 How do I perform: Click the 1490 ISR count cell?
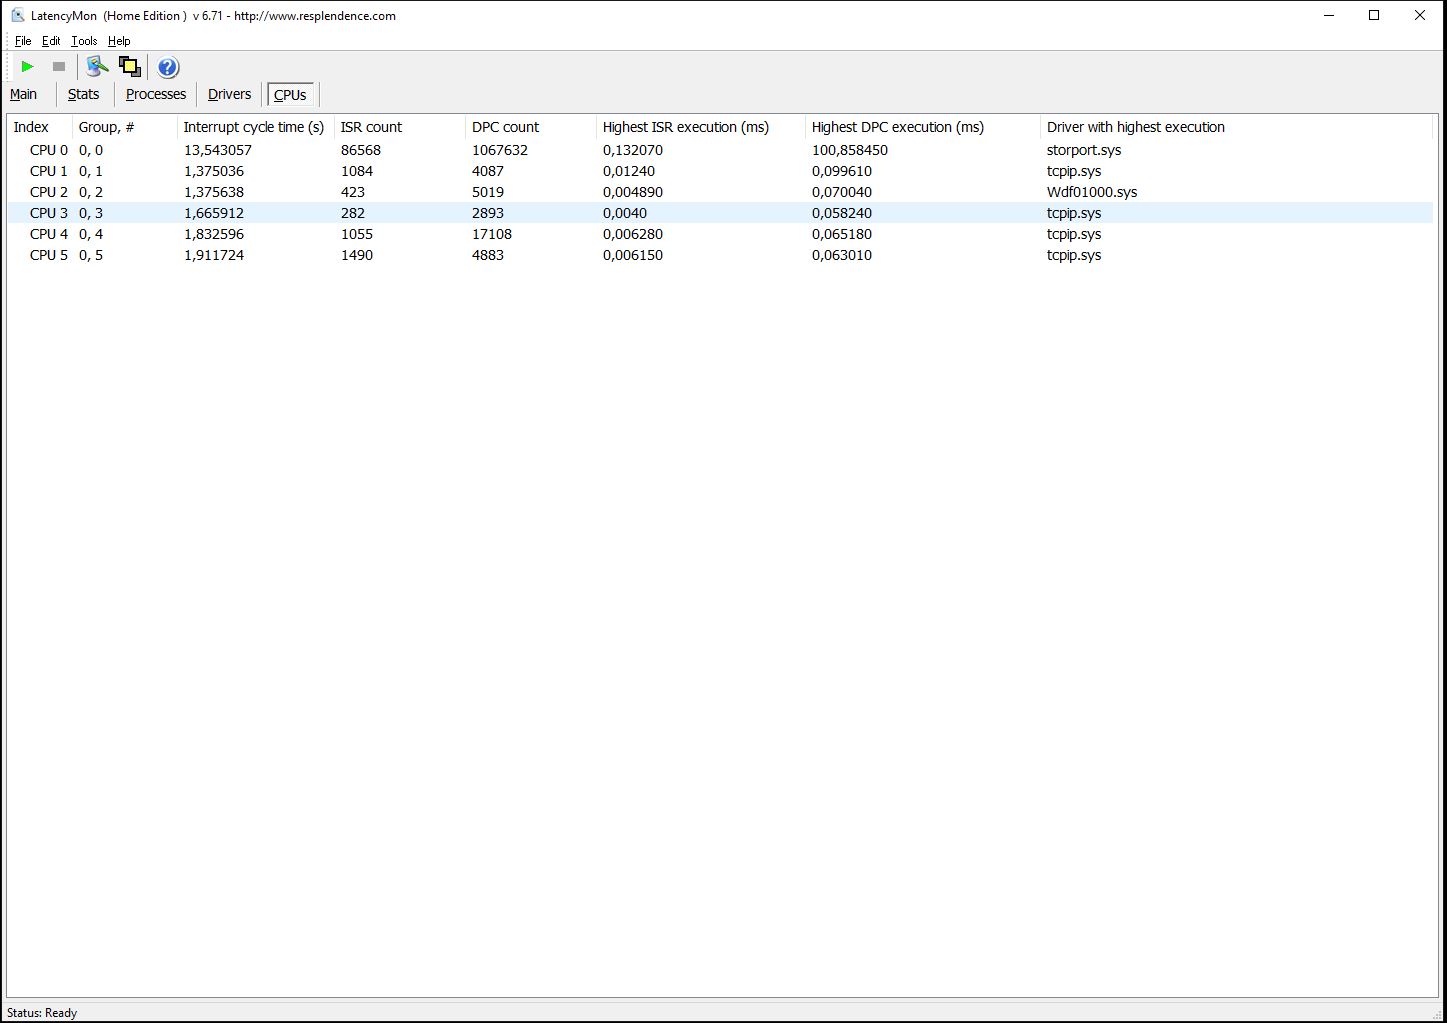(x=357, y=255)
